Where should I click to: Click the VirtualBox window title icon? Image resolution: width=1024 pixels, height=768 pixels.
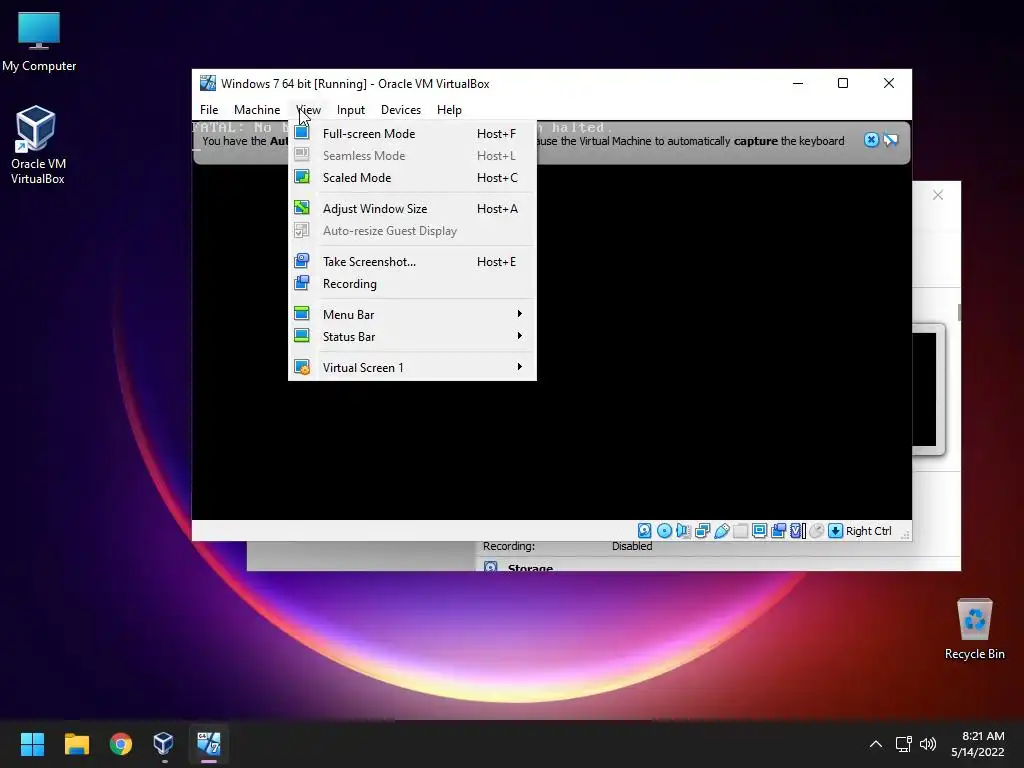208,83
